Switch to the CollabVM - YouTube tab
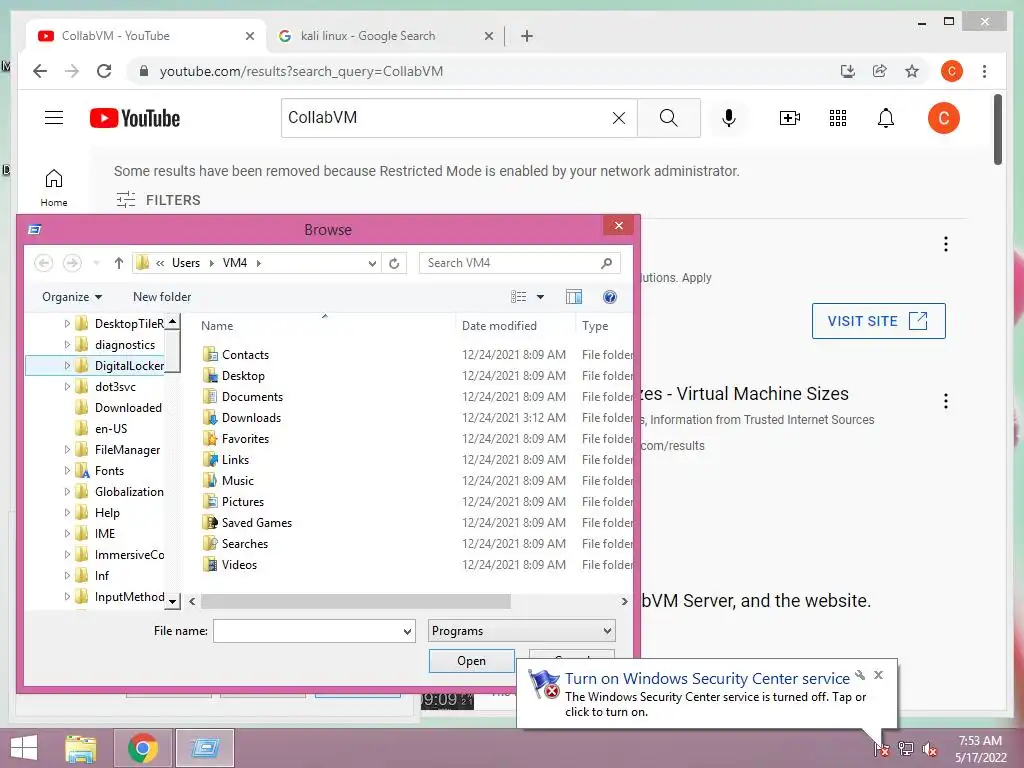 146,36
